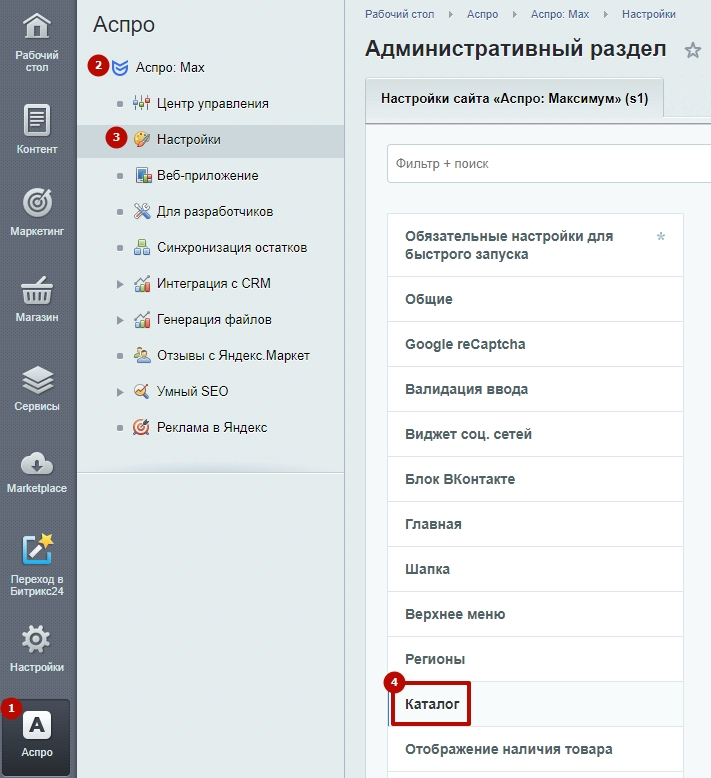Expand the Интеграция с CRM tree node

[120, 284]
